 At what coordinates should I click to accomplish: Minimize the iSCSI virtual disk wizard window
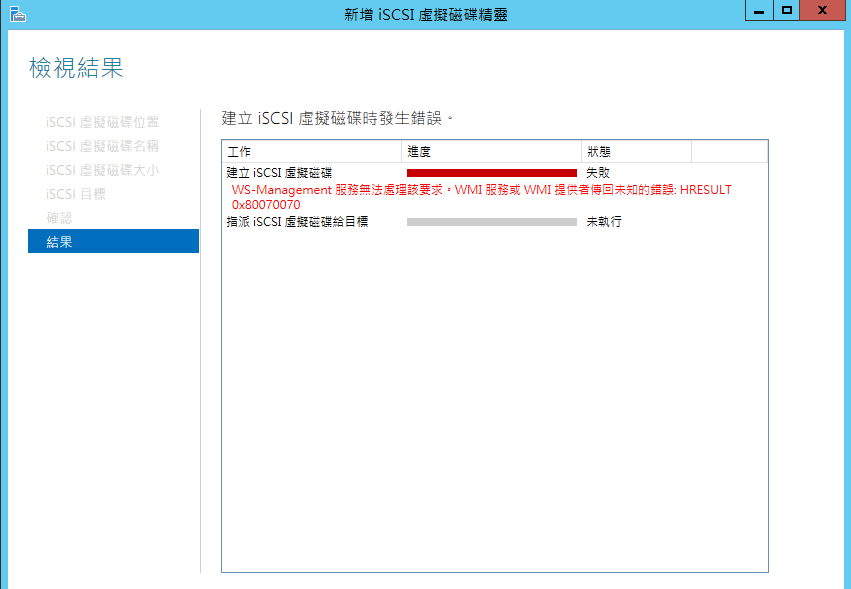760,11
